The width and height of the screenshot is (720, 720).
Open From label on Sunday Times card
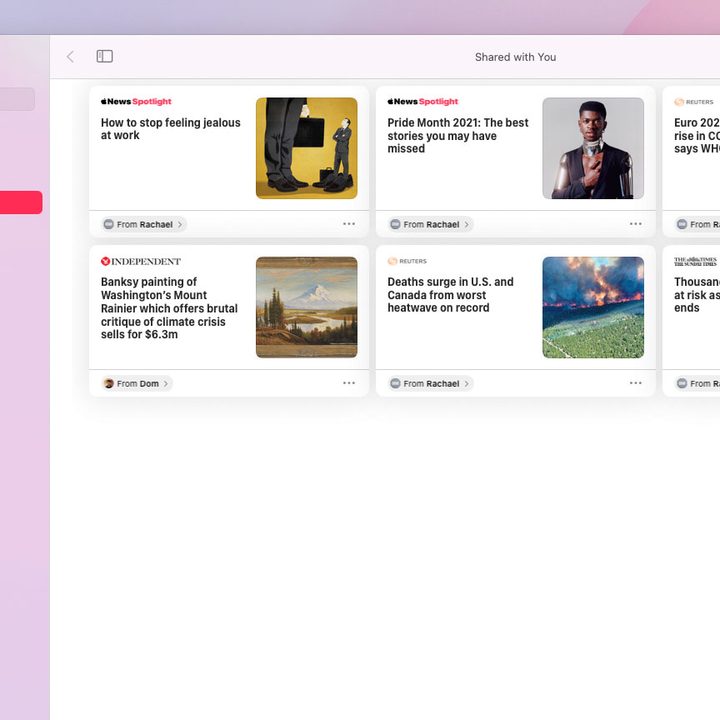point(698,383)
